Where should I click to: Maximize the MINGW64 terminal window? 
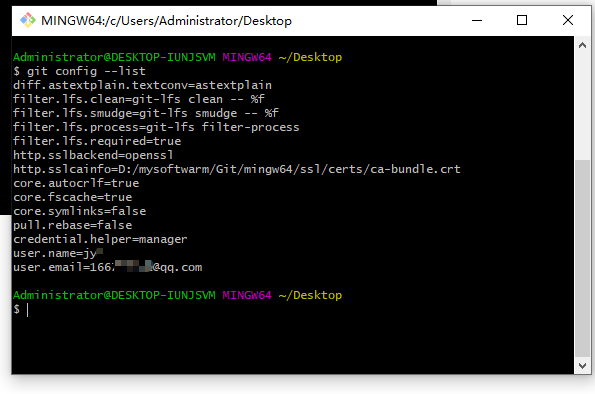pos(522,20)
